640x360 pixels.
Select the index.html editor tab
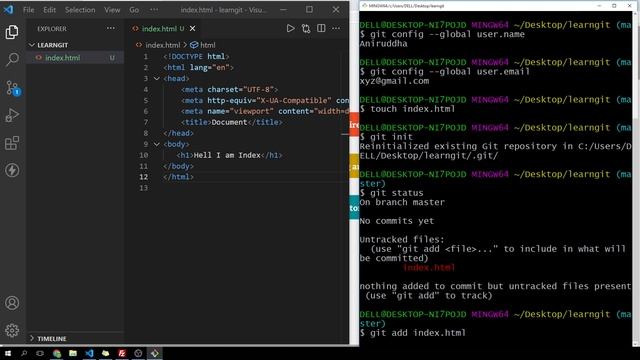coord(162,29)
